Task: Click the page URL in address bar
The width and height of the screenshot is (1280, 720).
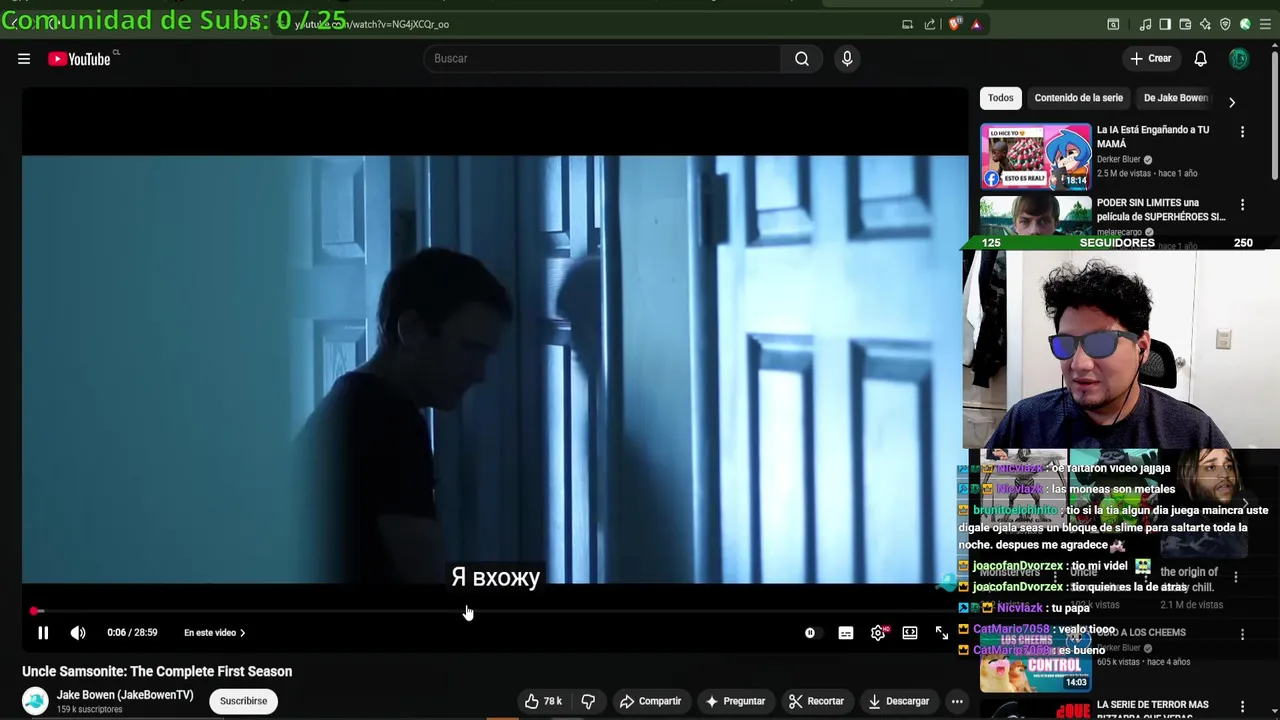Action: coord(372,24)
